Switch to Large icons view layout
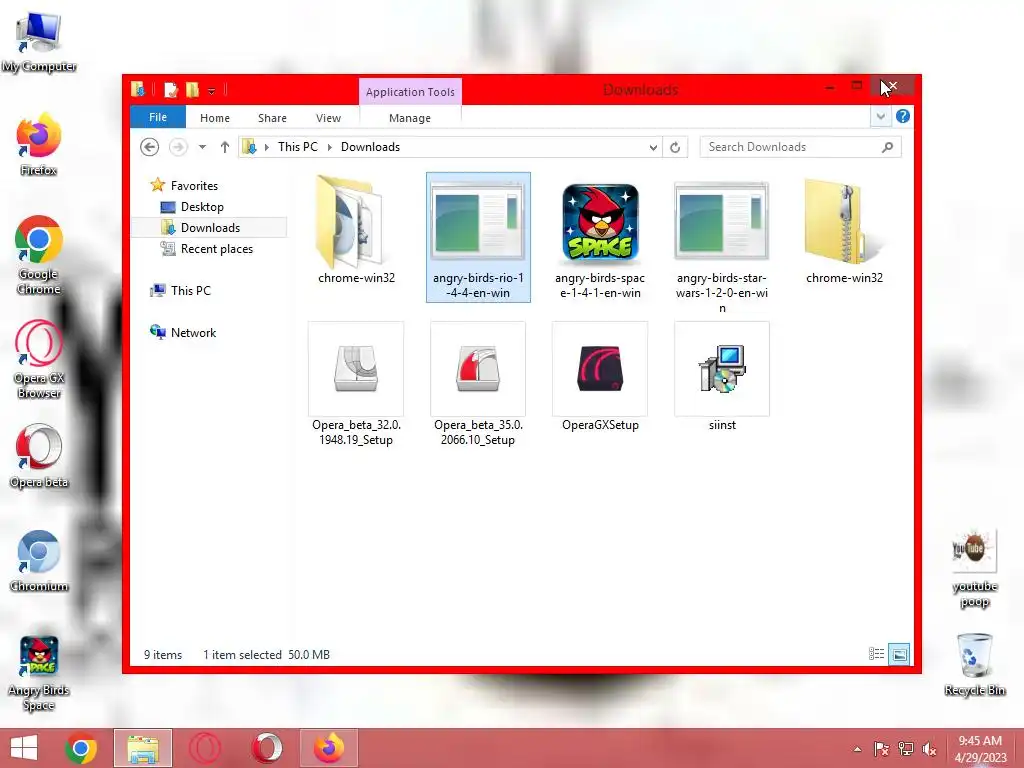The height and width of the screenshot is (768, 1024). point(899,654)
